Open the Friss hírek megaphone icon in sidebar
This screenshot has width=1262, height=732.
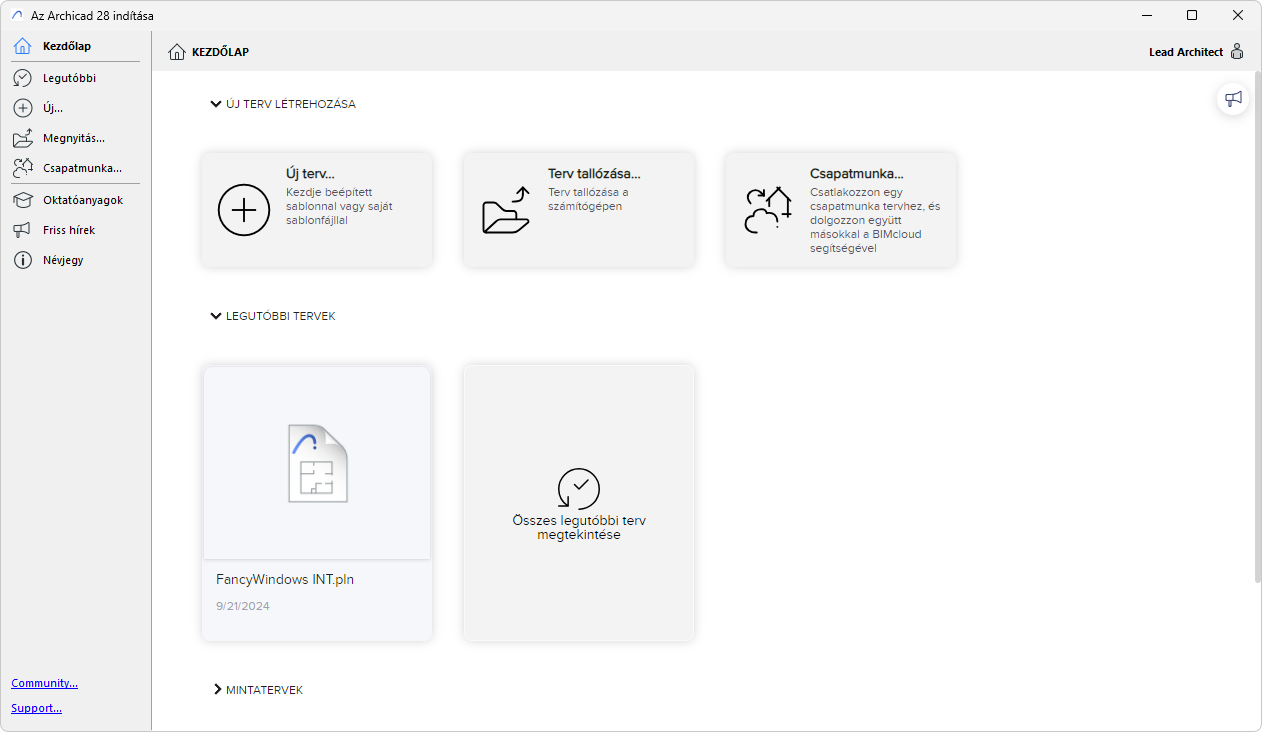[23, 230]
